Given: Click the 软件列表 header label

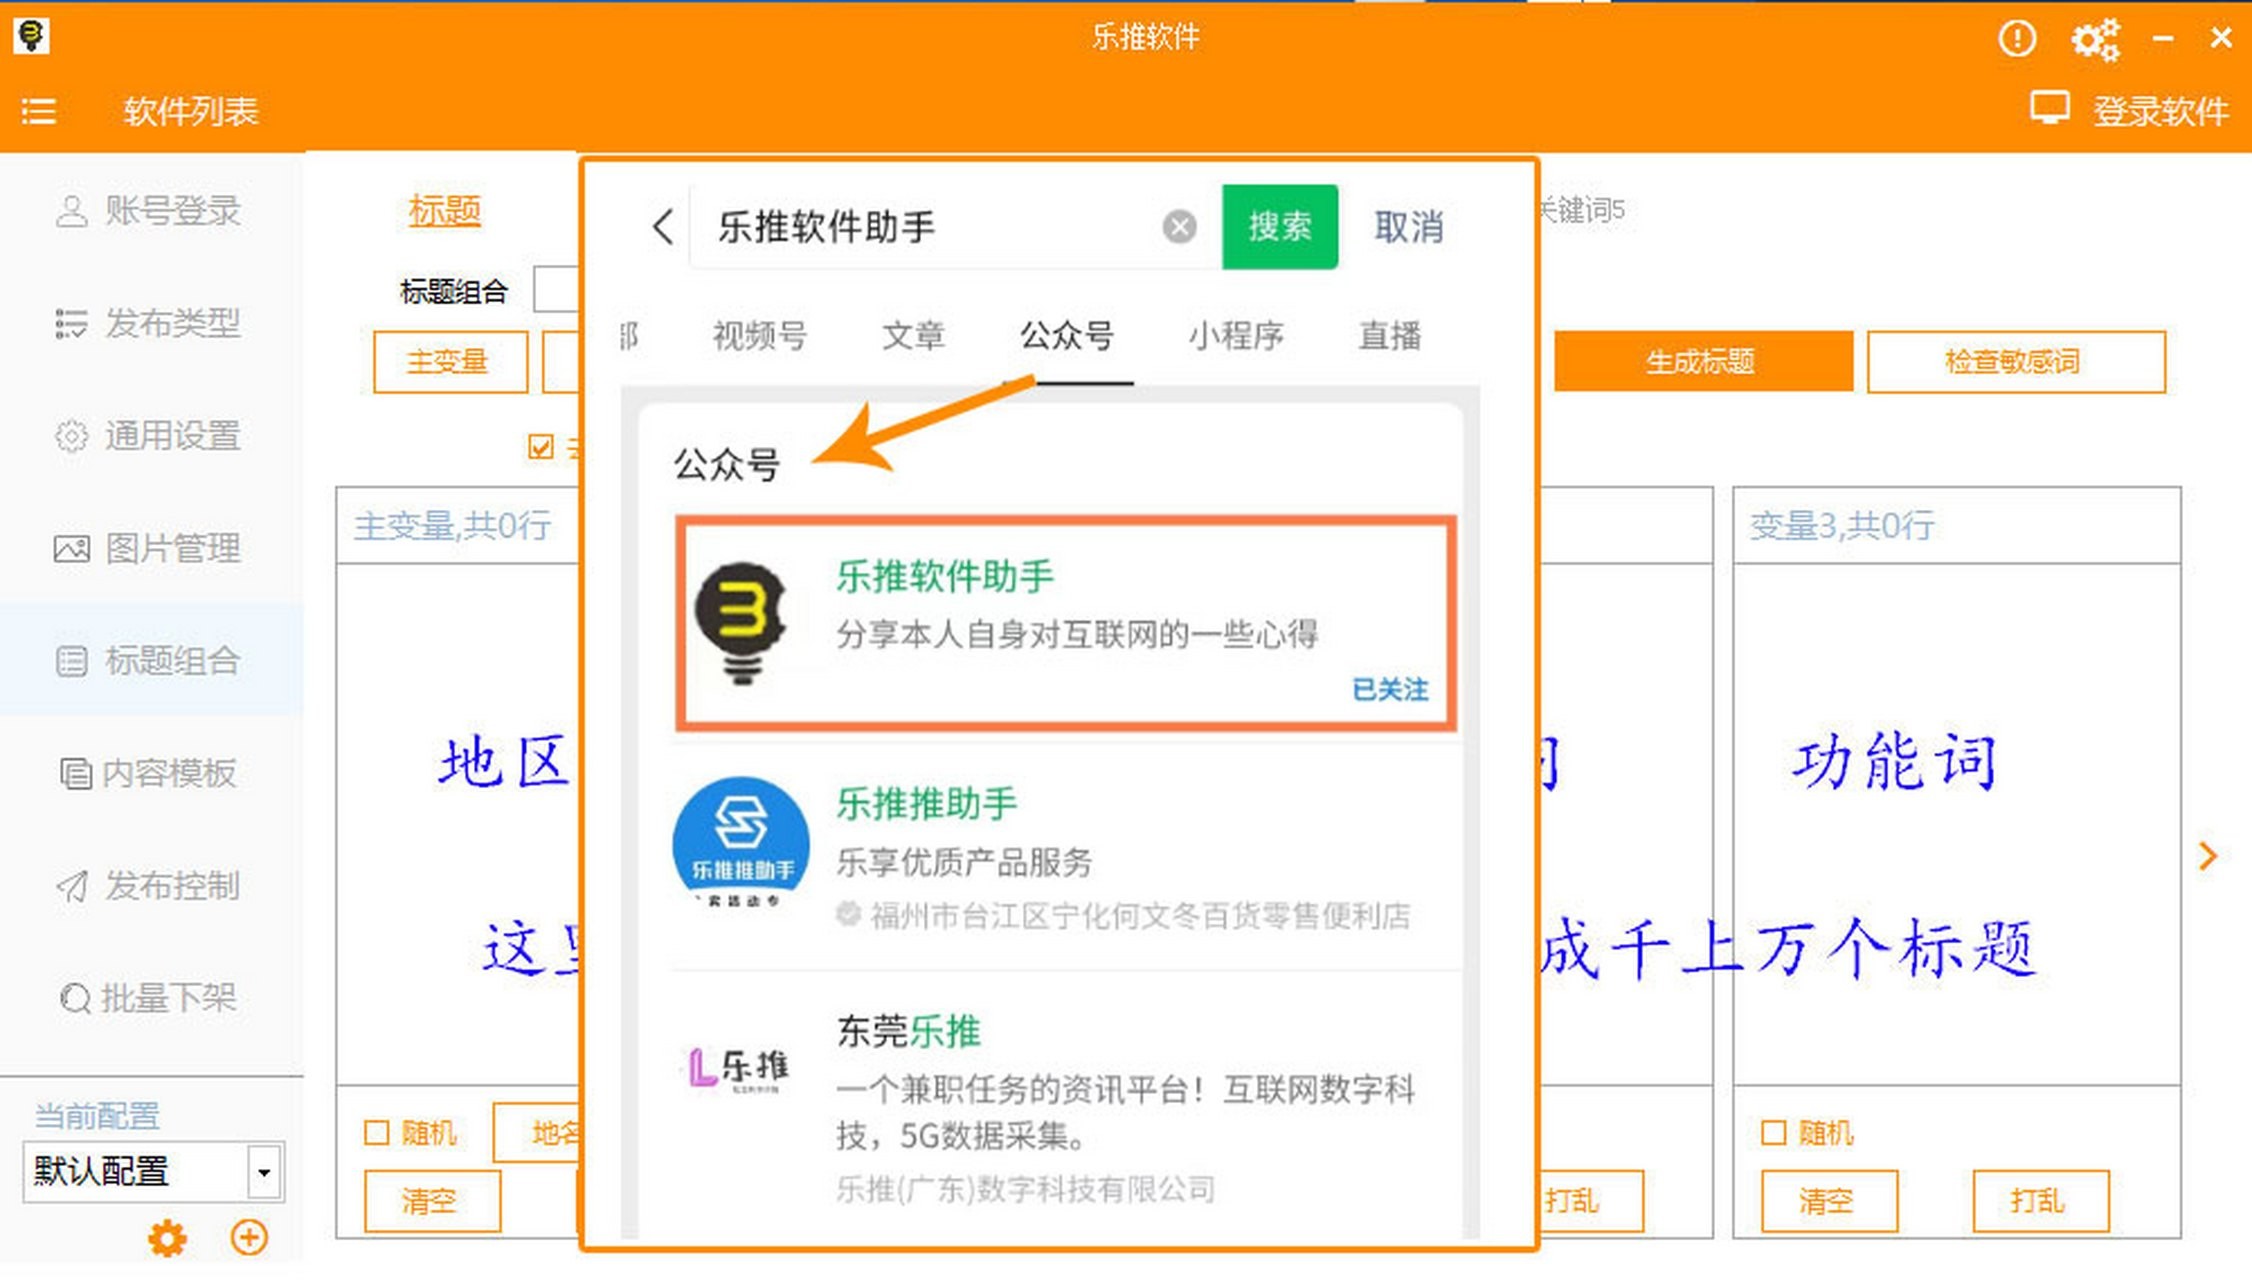Looking at the screenshot, I should point(191,111).
